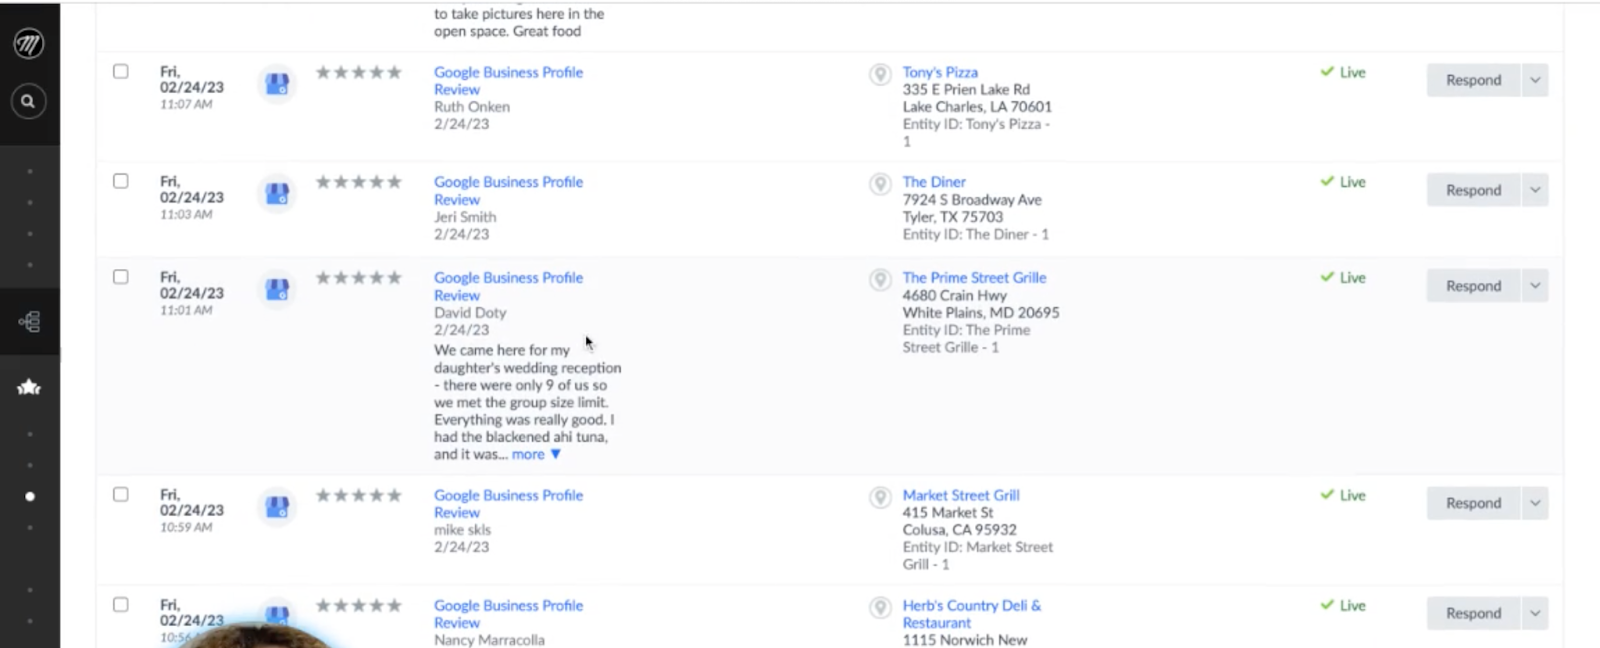Select the Ruth Onken review checkbox
1600x648 pixels.
pos(121,72)
